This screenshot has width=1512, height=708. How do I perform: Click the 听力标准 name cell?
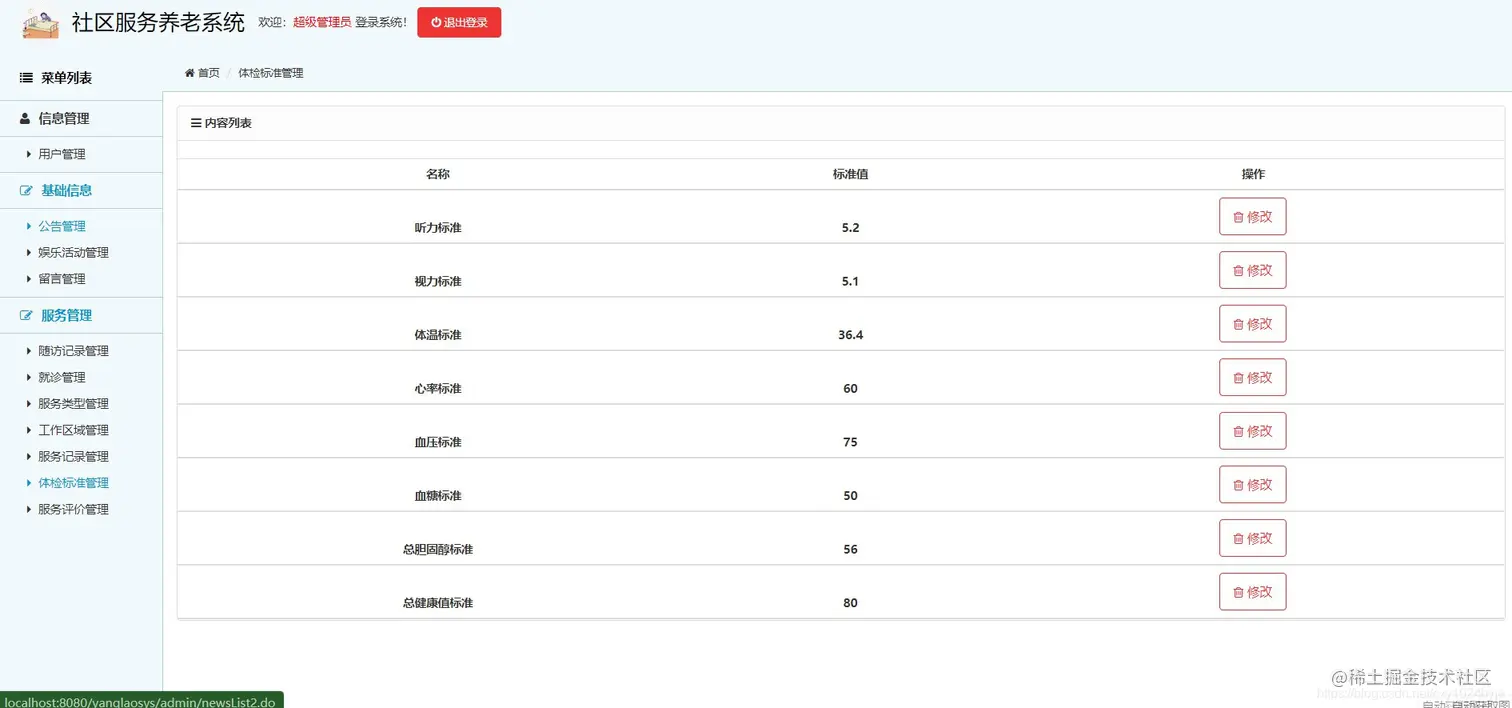pos(438,228)
